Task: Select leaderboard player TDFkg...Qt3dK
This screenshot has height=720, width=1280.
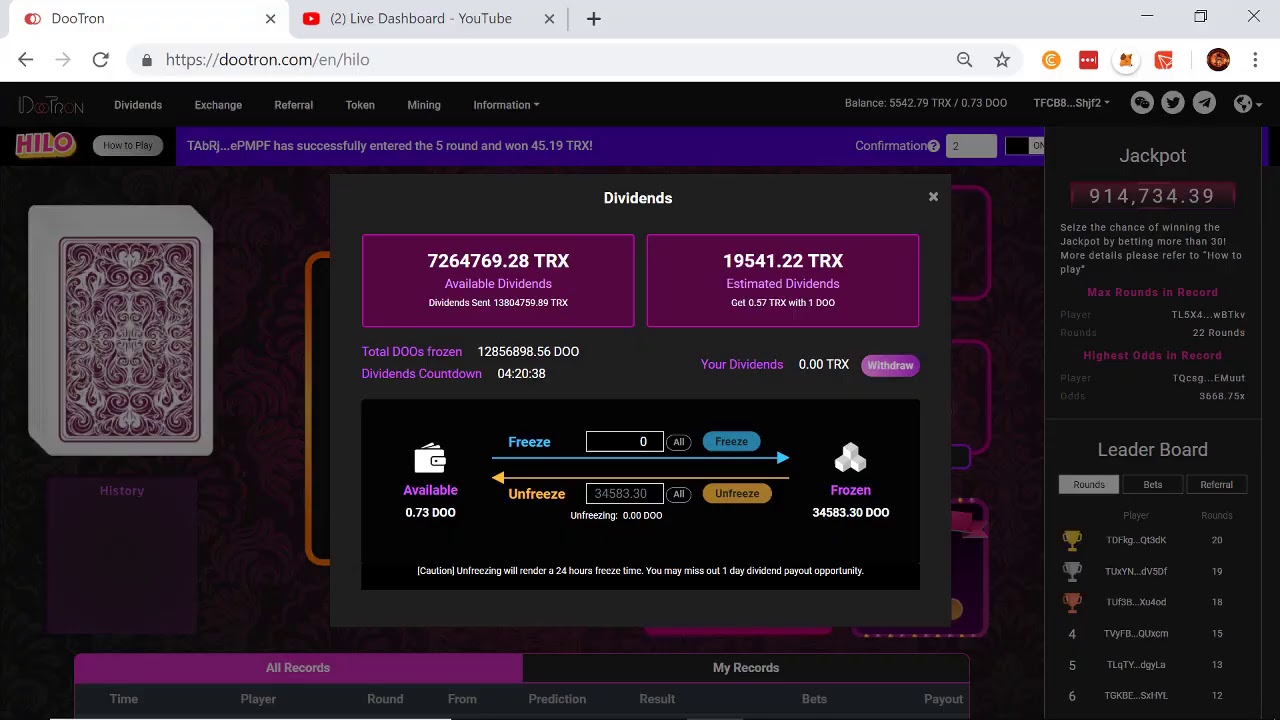Action: [1136, 540]
